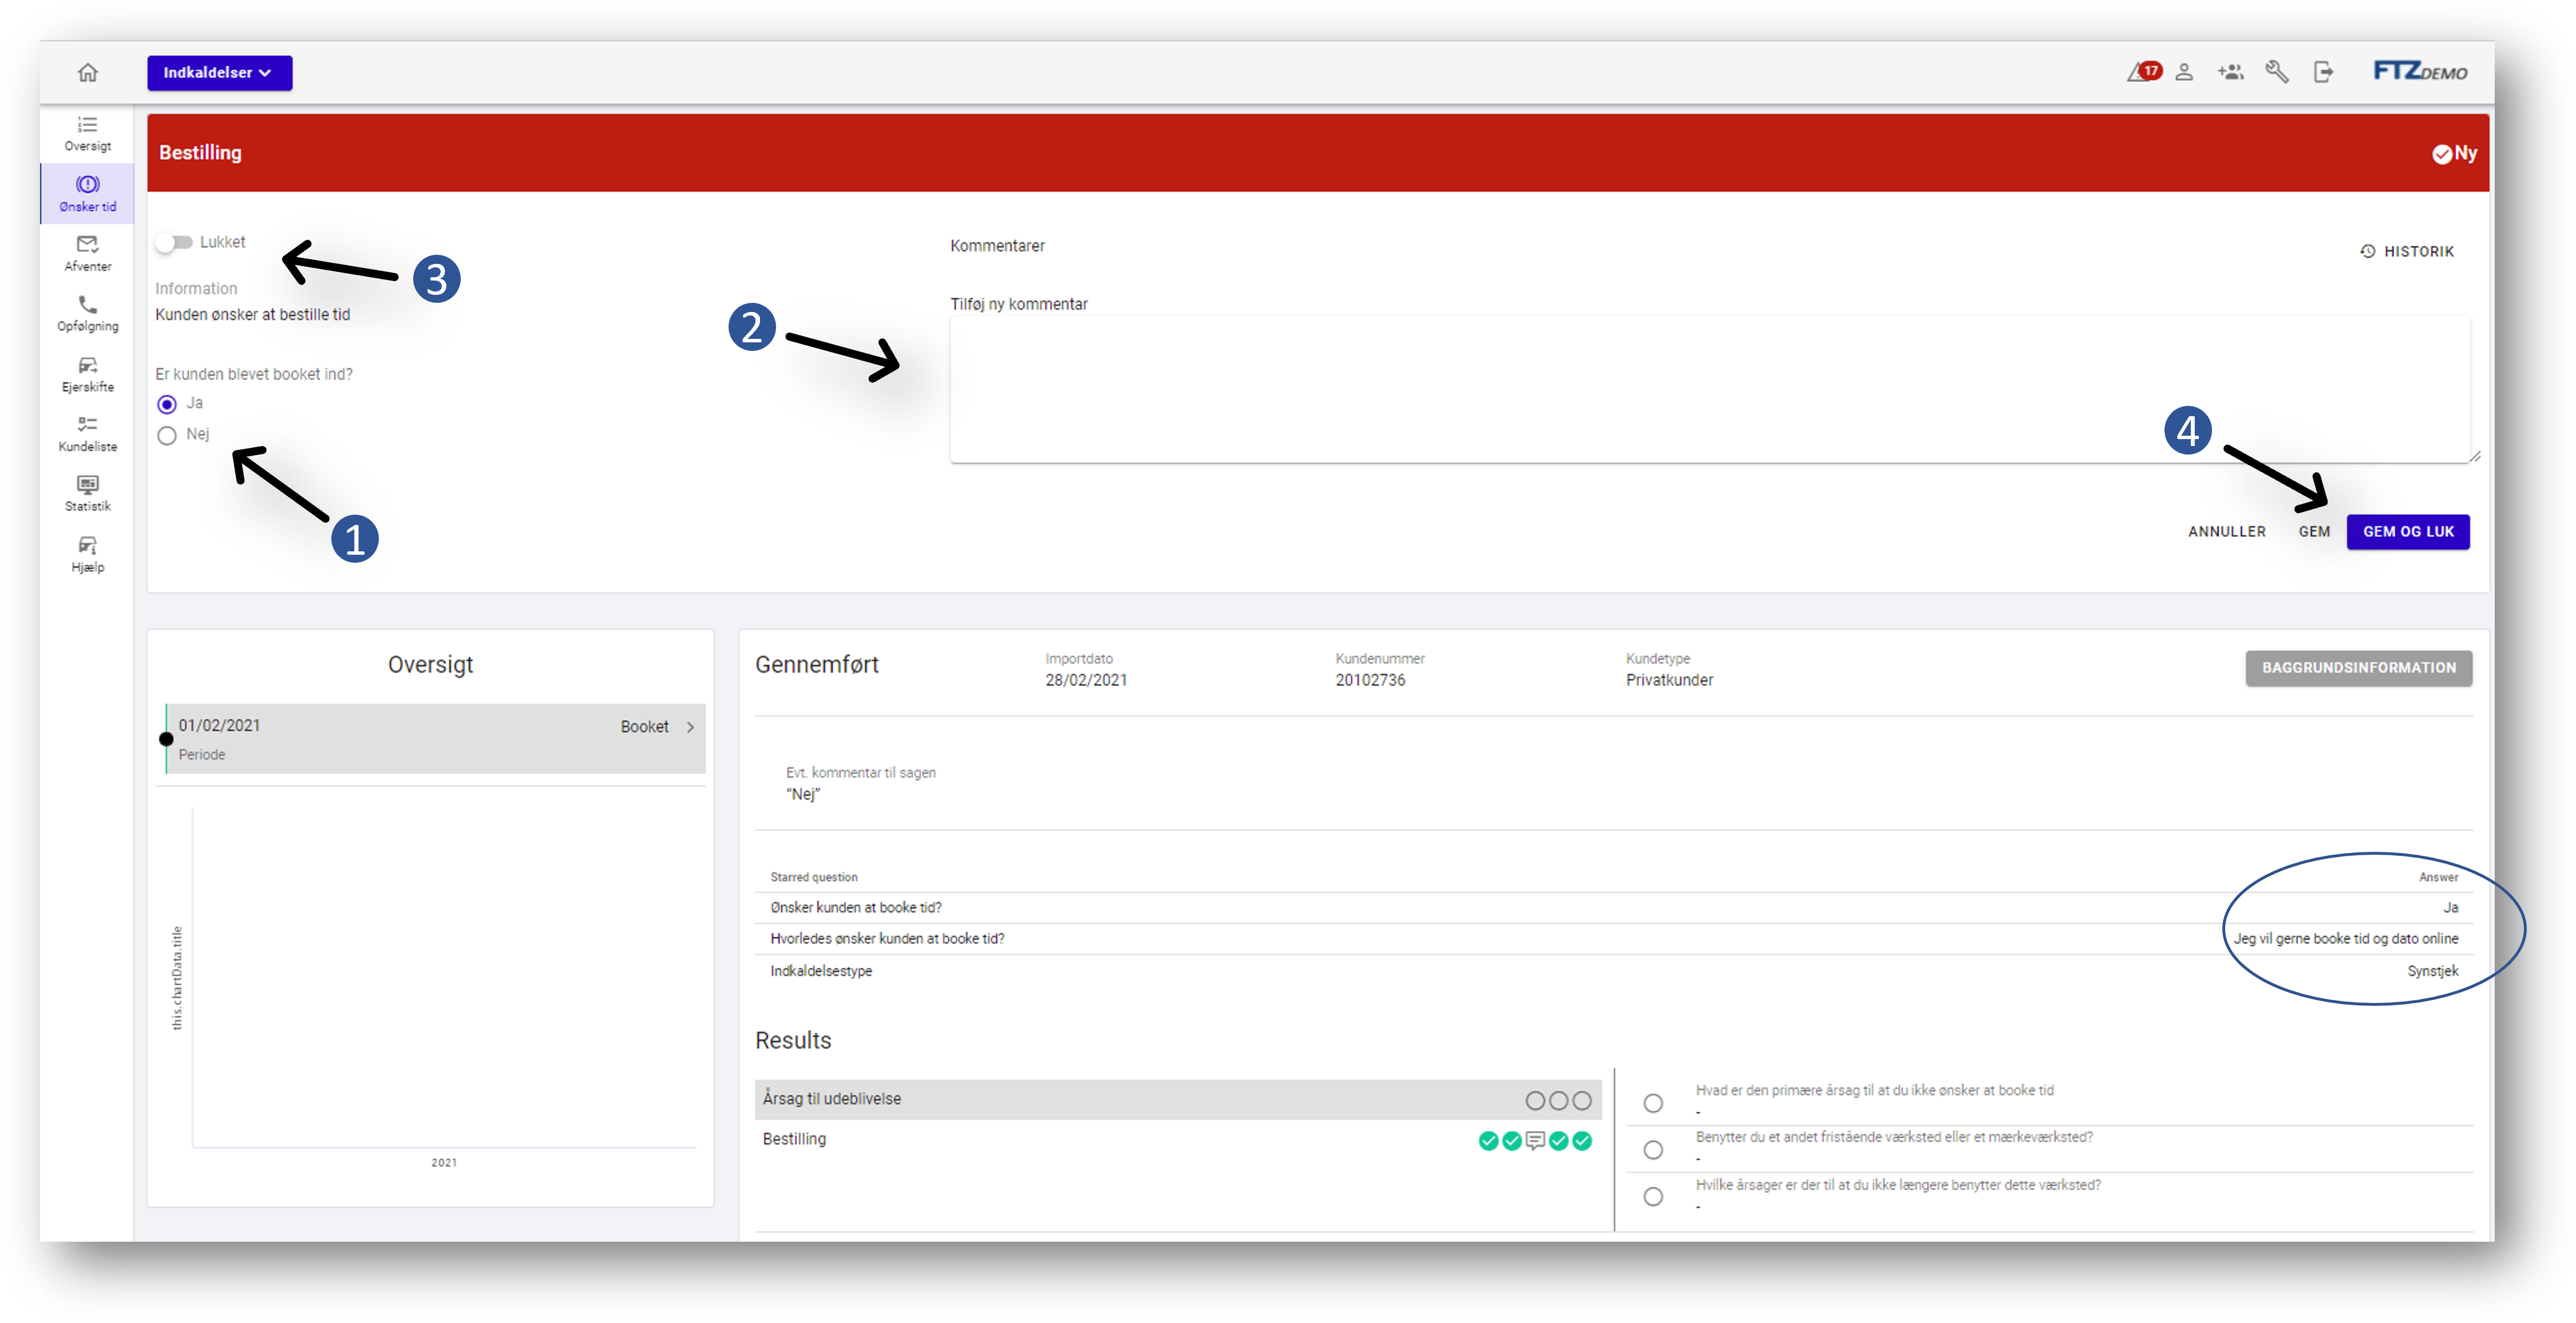This screenshot has width=2576, height=1323.
Task: Select the Bestilling results row
Action: [1178, 1139]
